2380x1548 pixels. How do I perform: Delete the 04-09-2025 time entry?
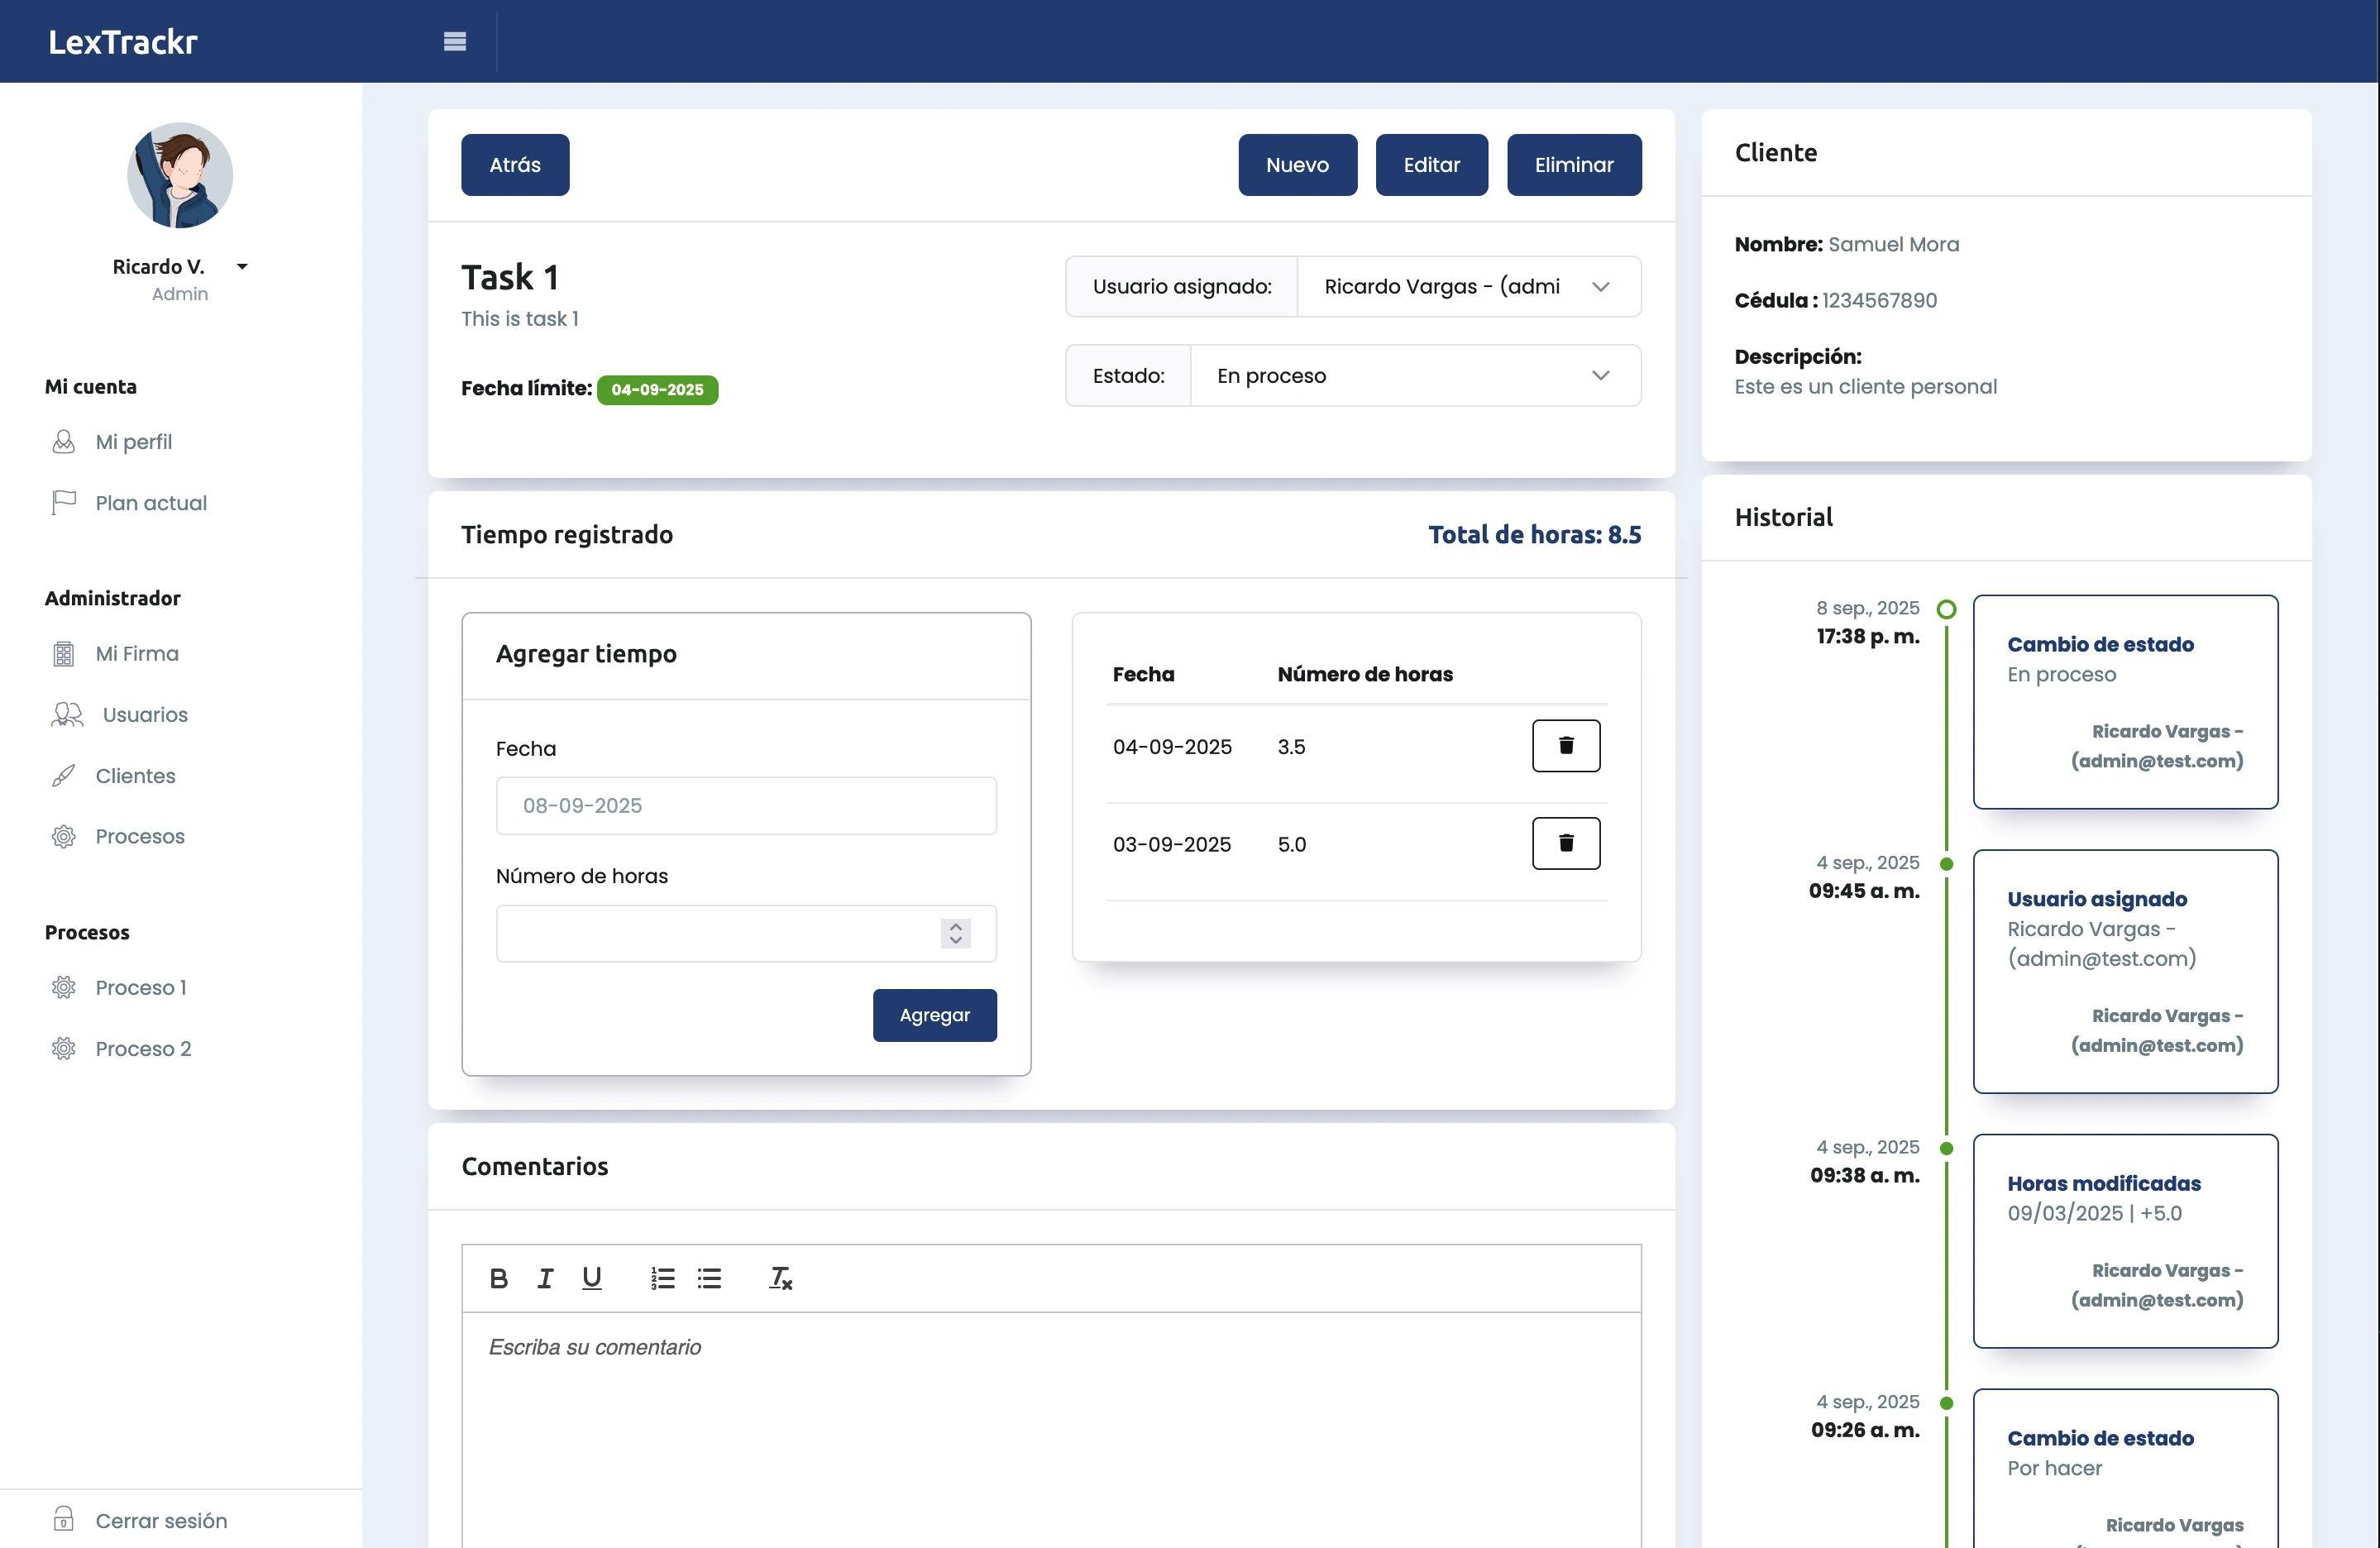pos(1566,746)
